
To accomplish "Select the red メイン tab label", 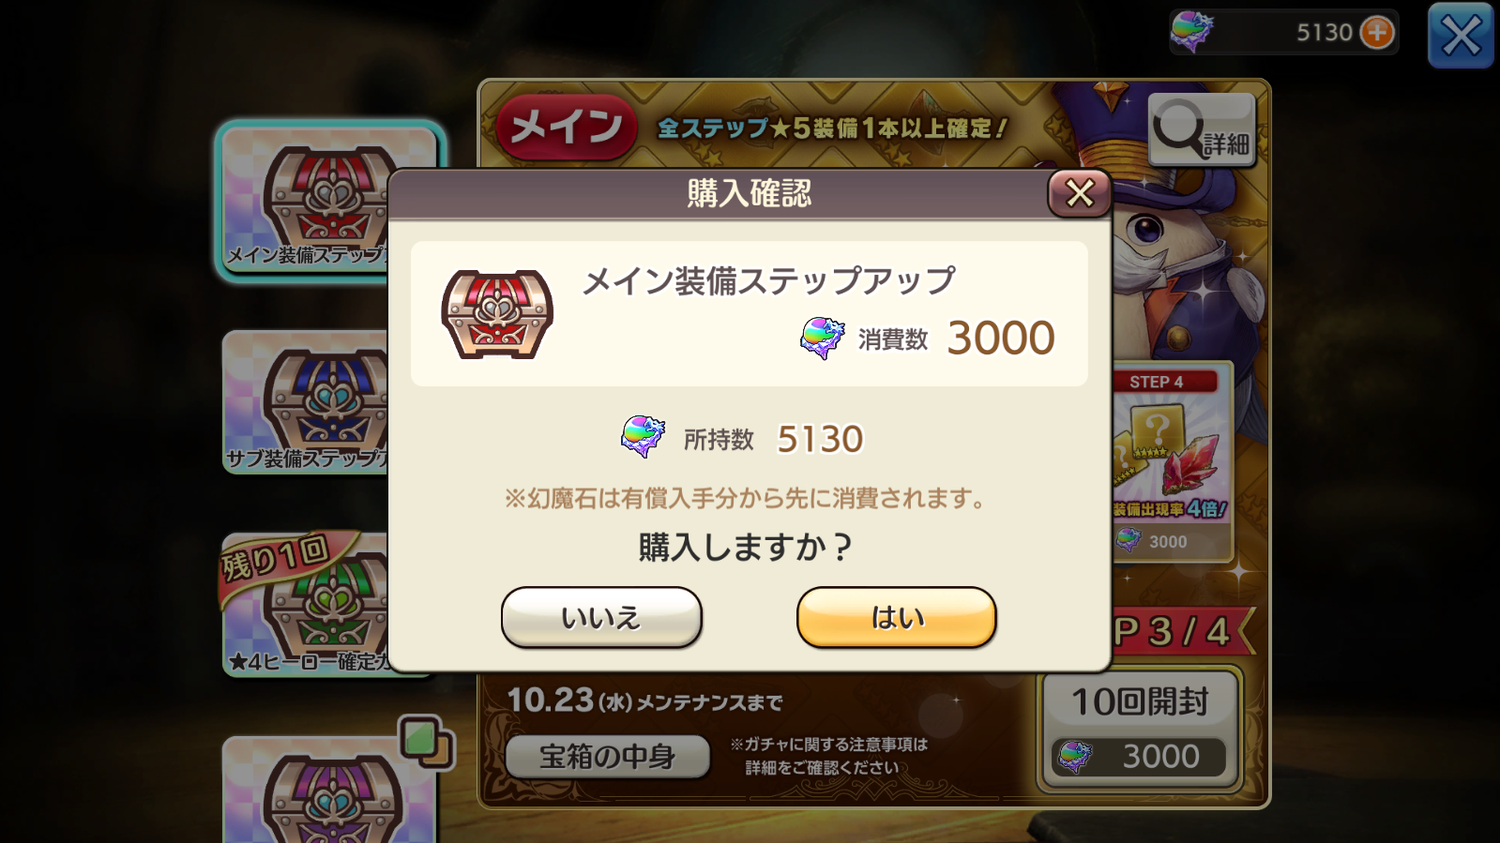I will (x=566, y=127).
